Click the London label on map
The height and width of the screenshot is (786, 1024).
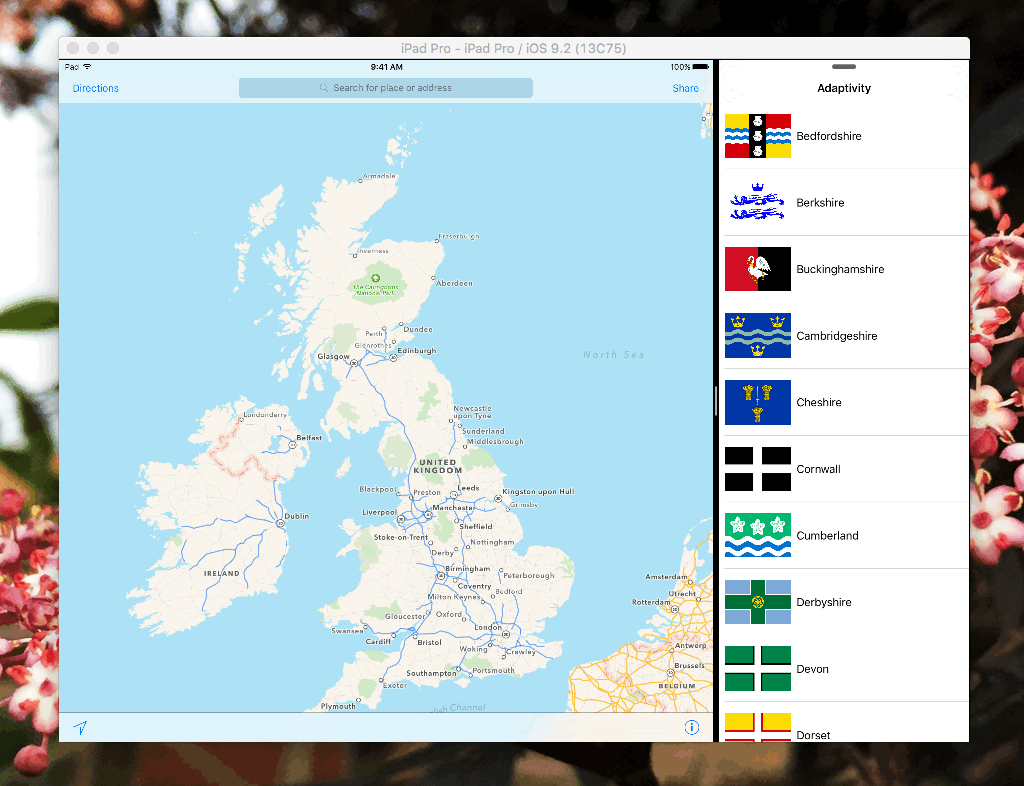point(488,627)
